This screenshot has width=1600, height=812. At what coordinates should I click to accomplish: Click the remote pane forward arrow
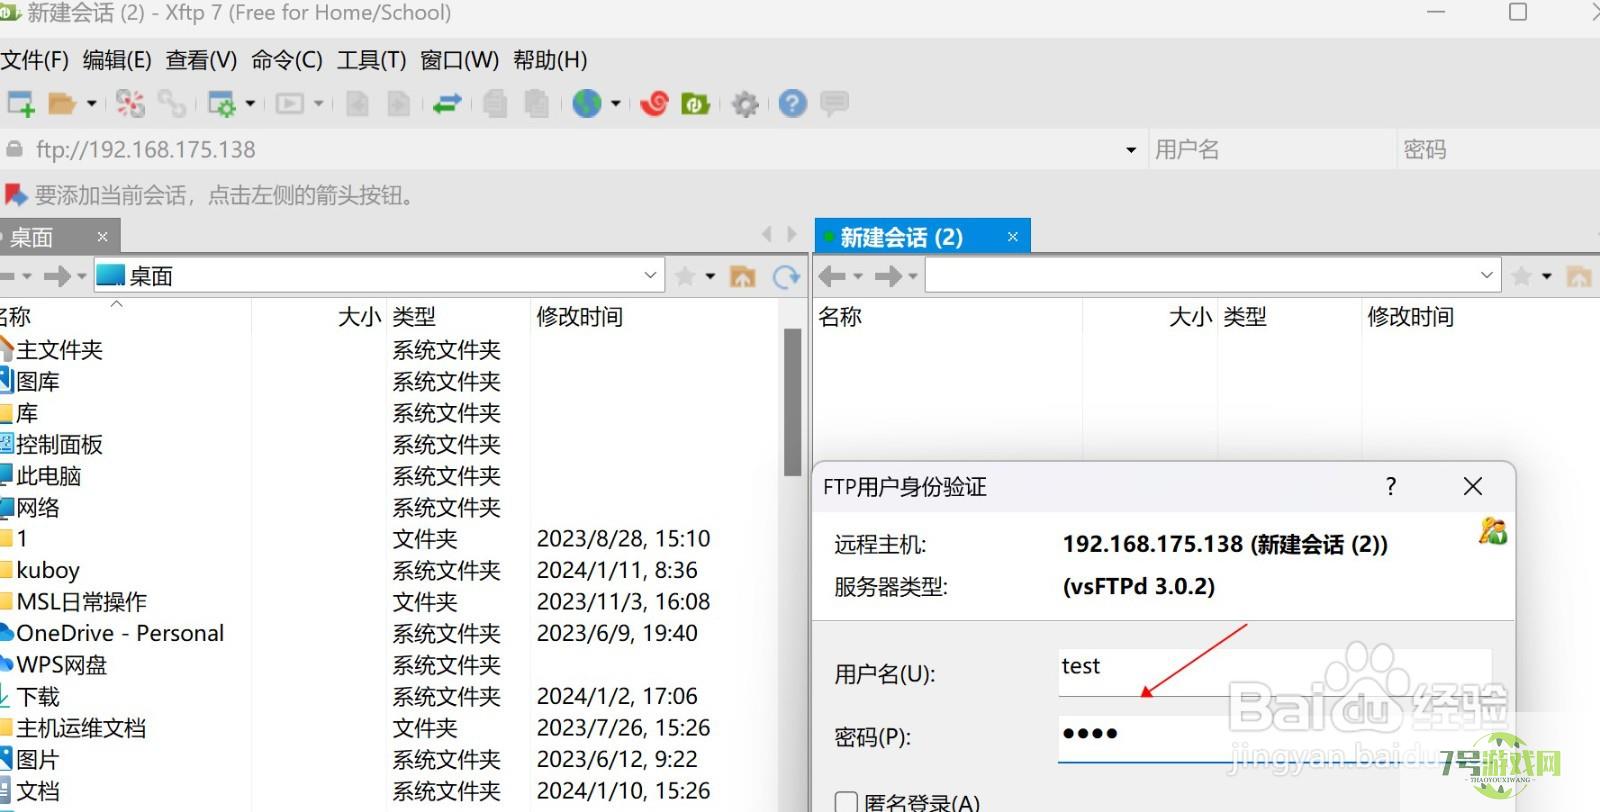pos(888,276)
